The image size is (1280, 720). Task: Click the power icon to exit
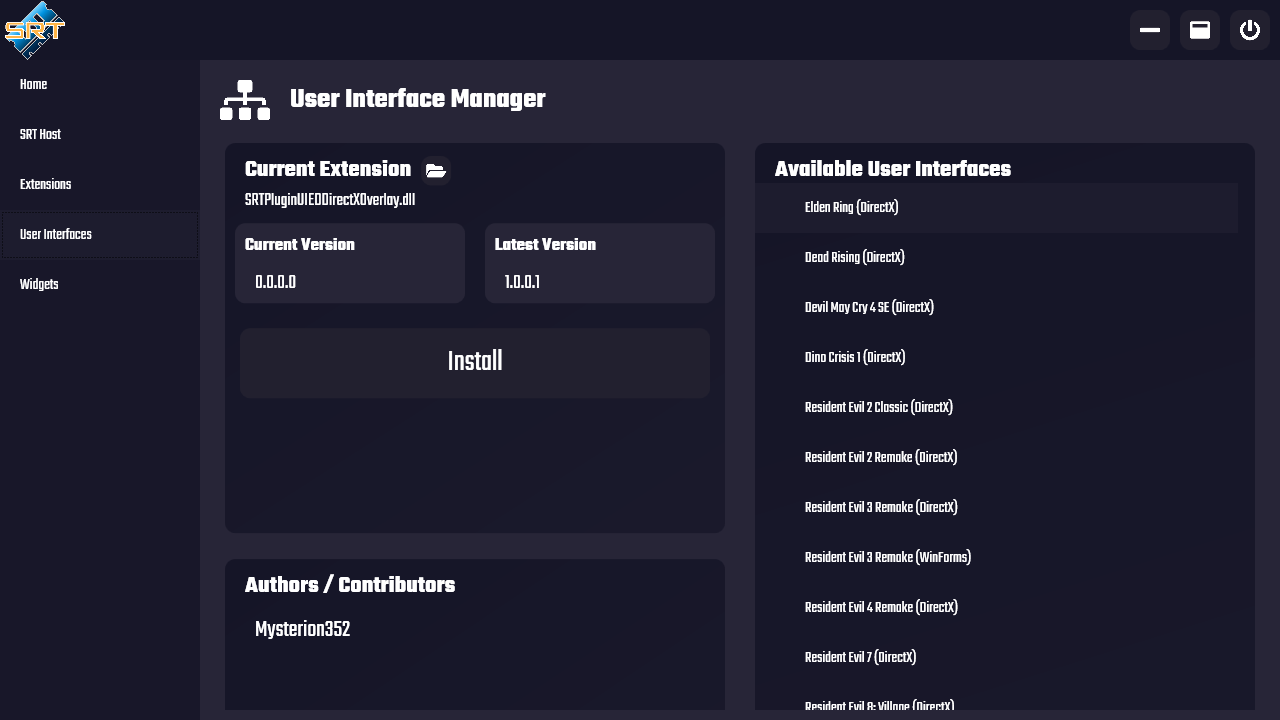(x=1250, y=30)
